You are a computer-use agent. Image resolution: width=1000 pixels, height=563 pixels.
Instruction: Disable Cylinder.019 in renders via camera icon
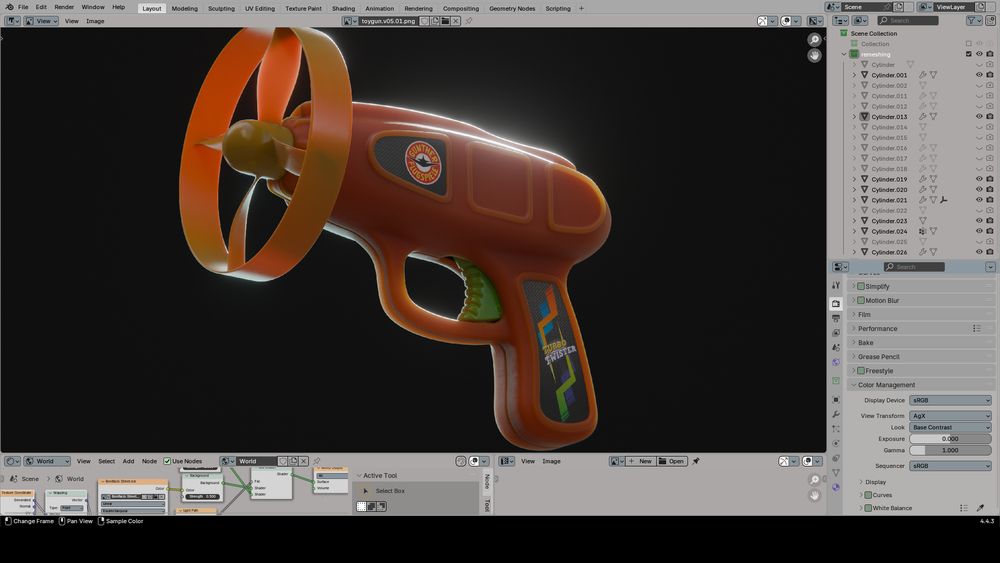(990, 179)
